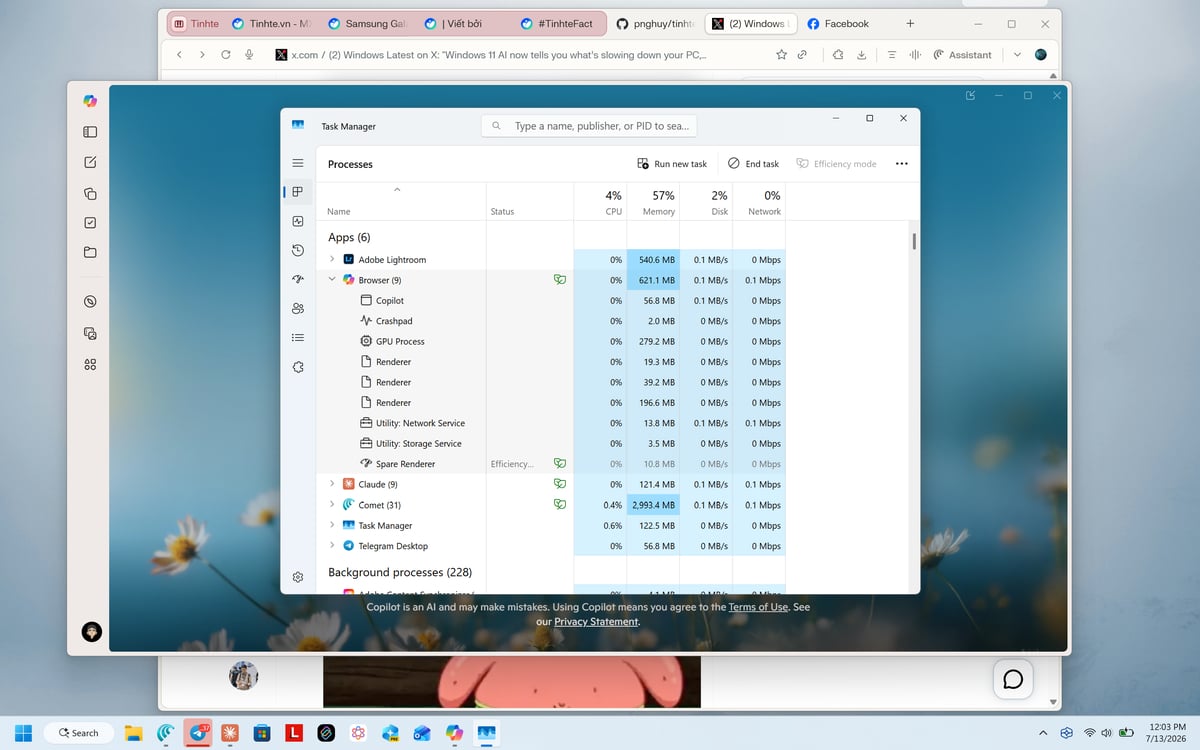
Task: Open Details list icon in Task Manager
Action: (x=298, y=337)
